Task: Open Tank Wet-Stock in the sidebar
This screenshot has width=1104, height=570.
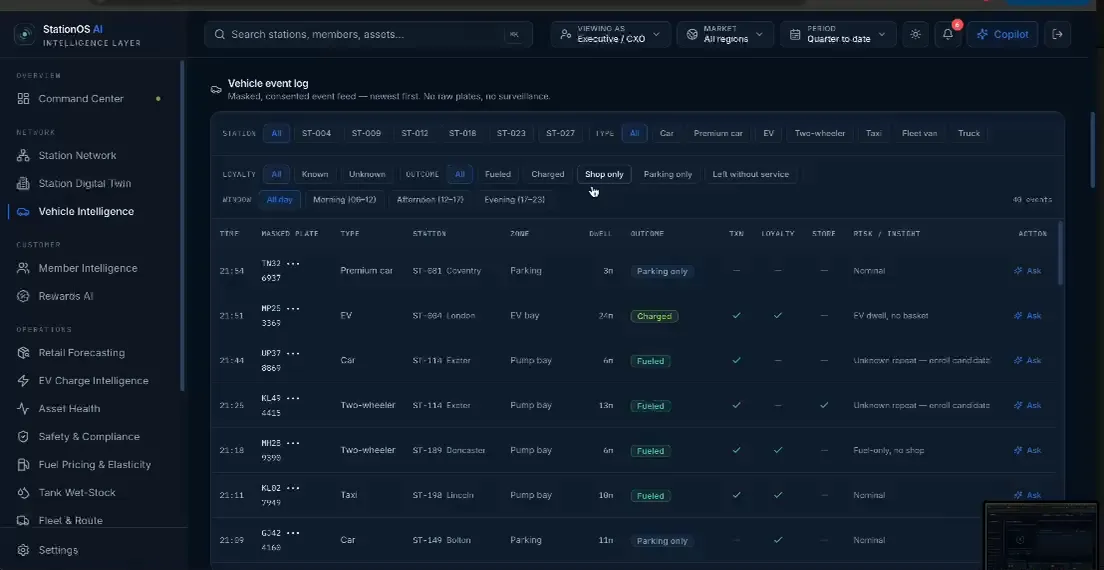Action: point(77,493)
